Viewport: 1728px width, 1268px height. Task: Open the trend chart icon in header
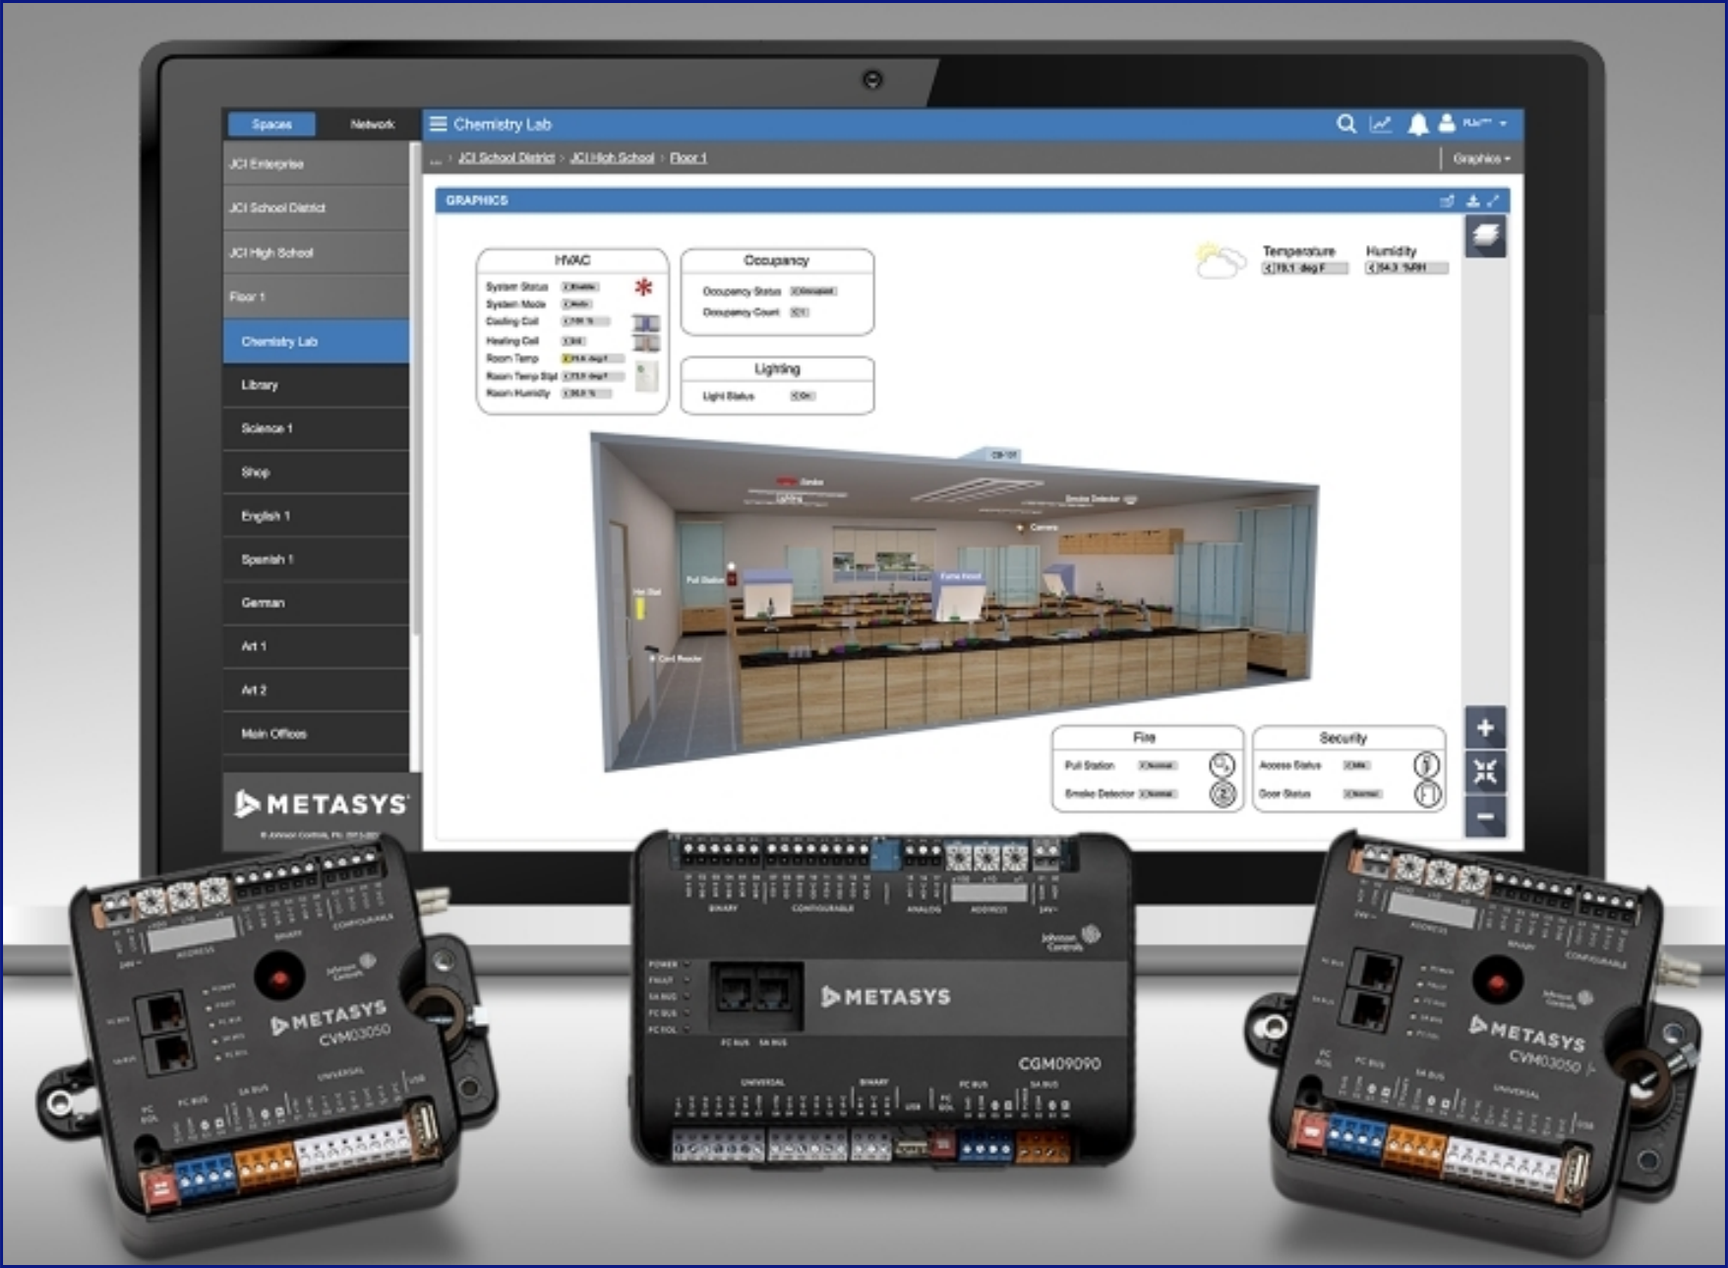tap(1380, 124)
